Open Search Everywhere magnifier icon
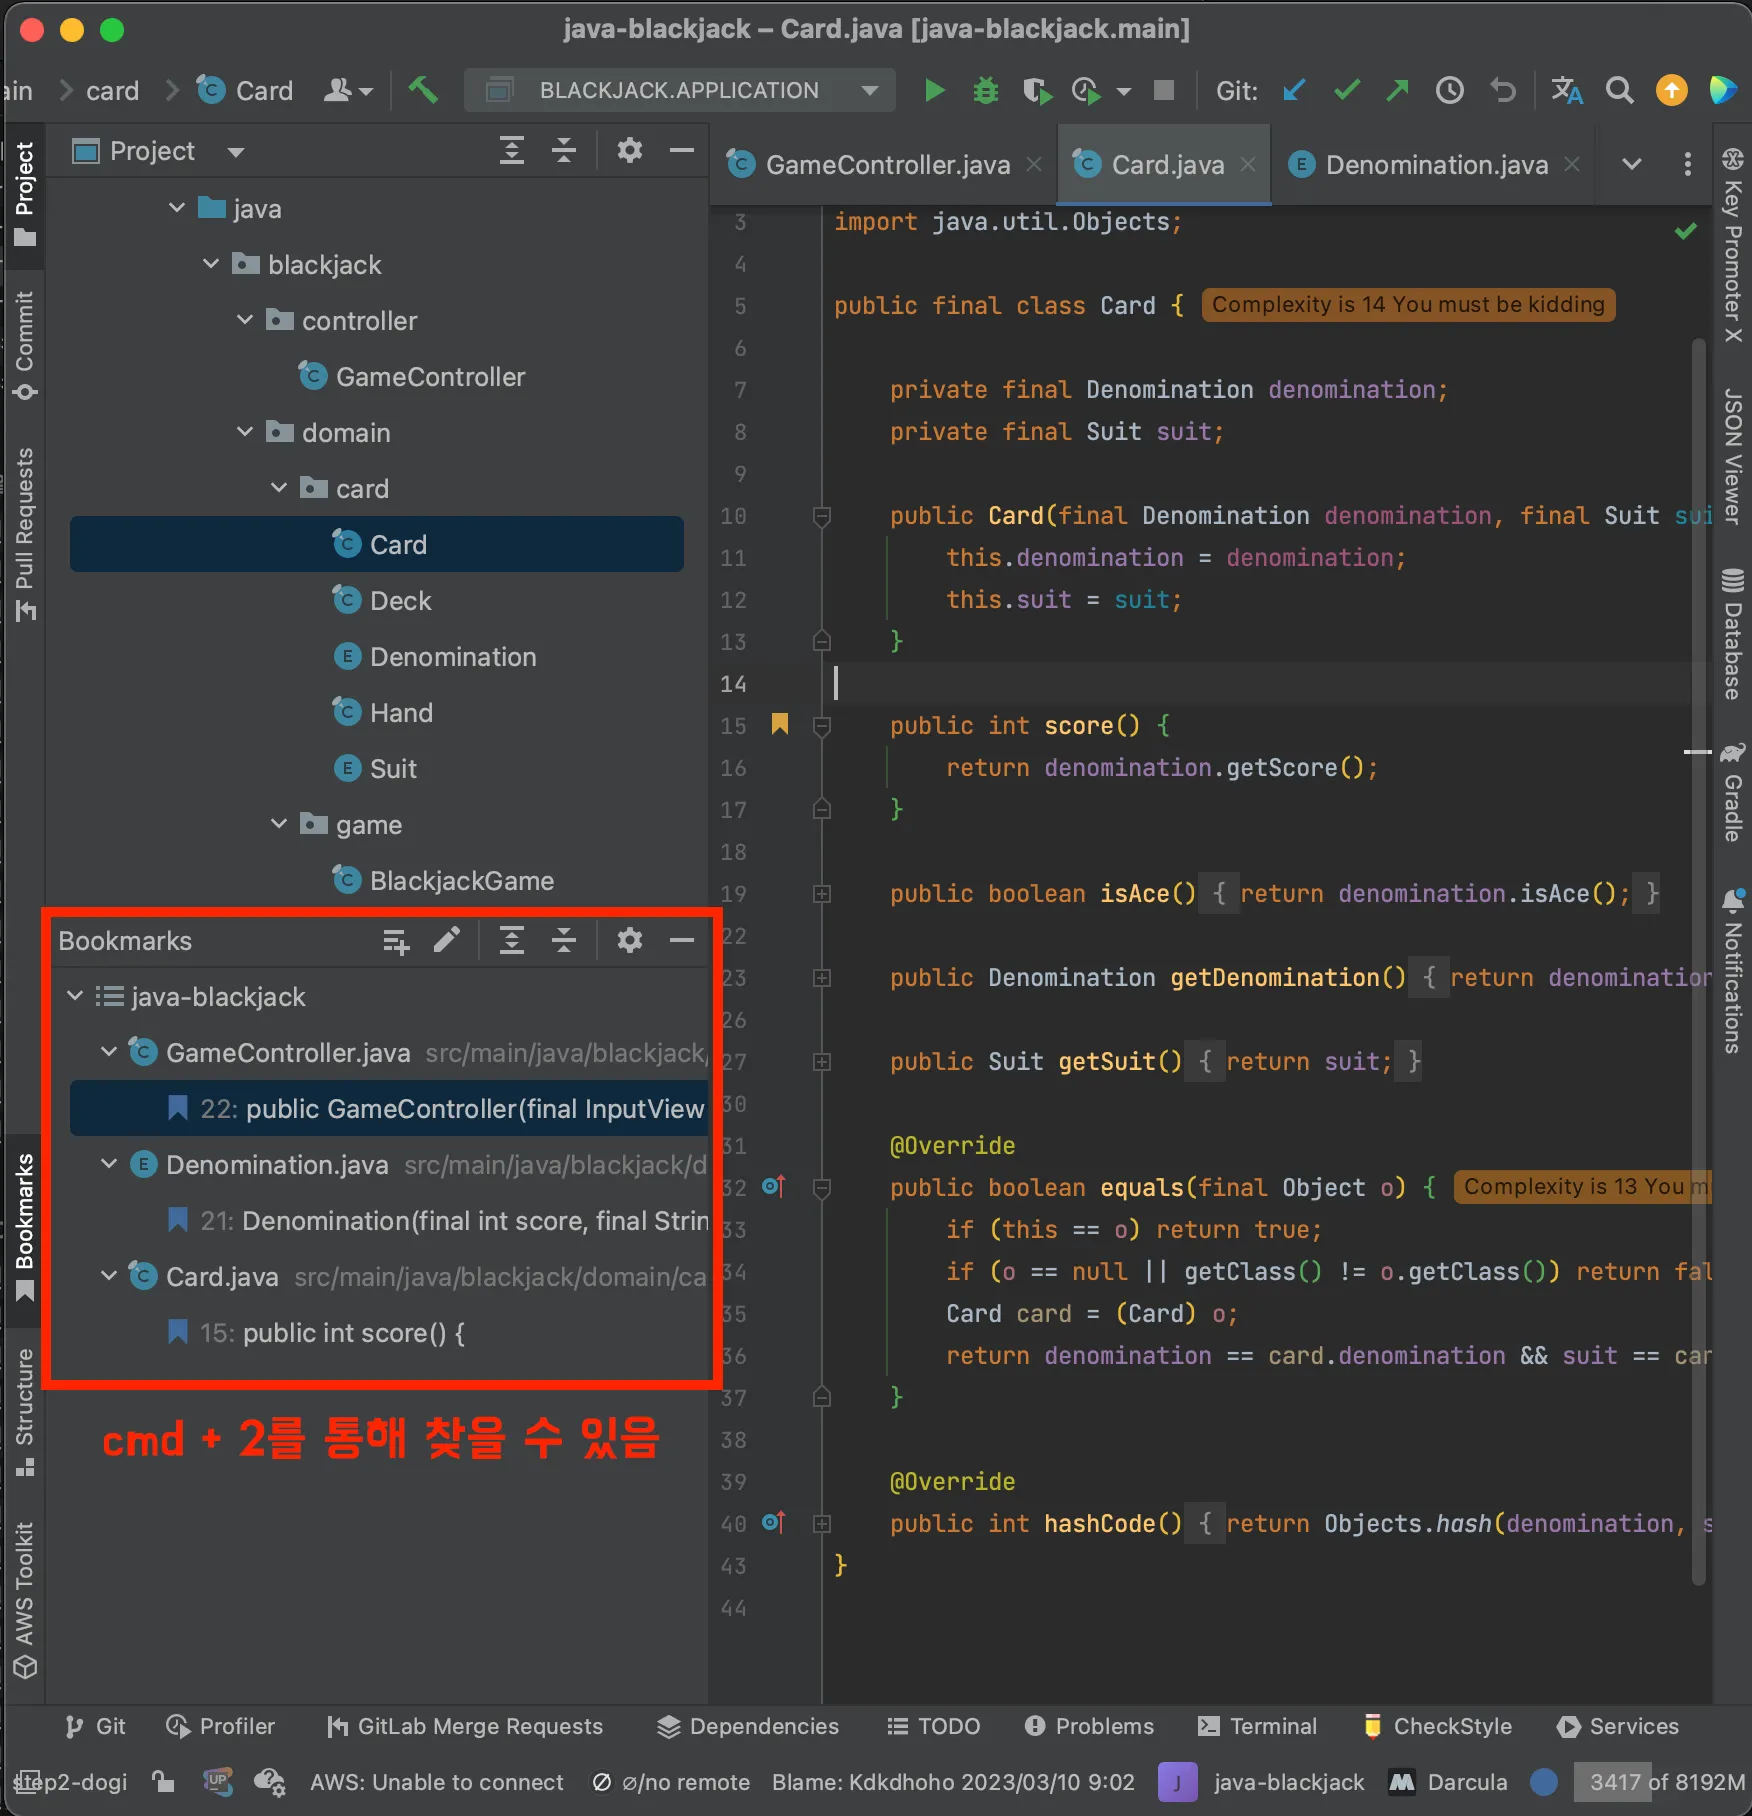This screenshot has height=1816, width=1752. tap(1619, 91)
